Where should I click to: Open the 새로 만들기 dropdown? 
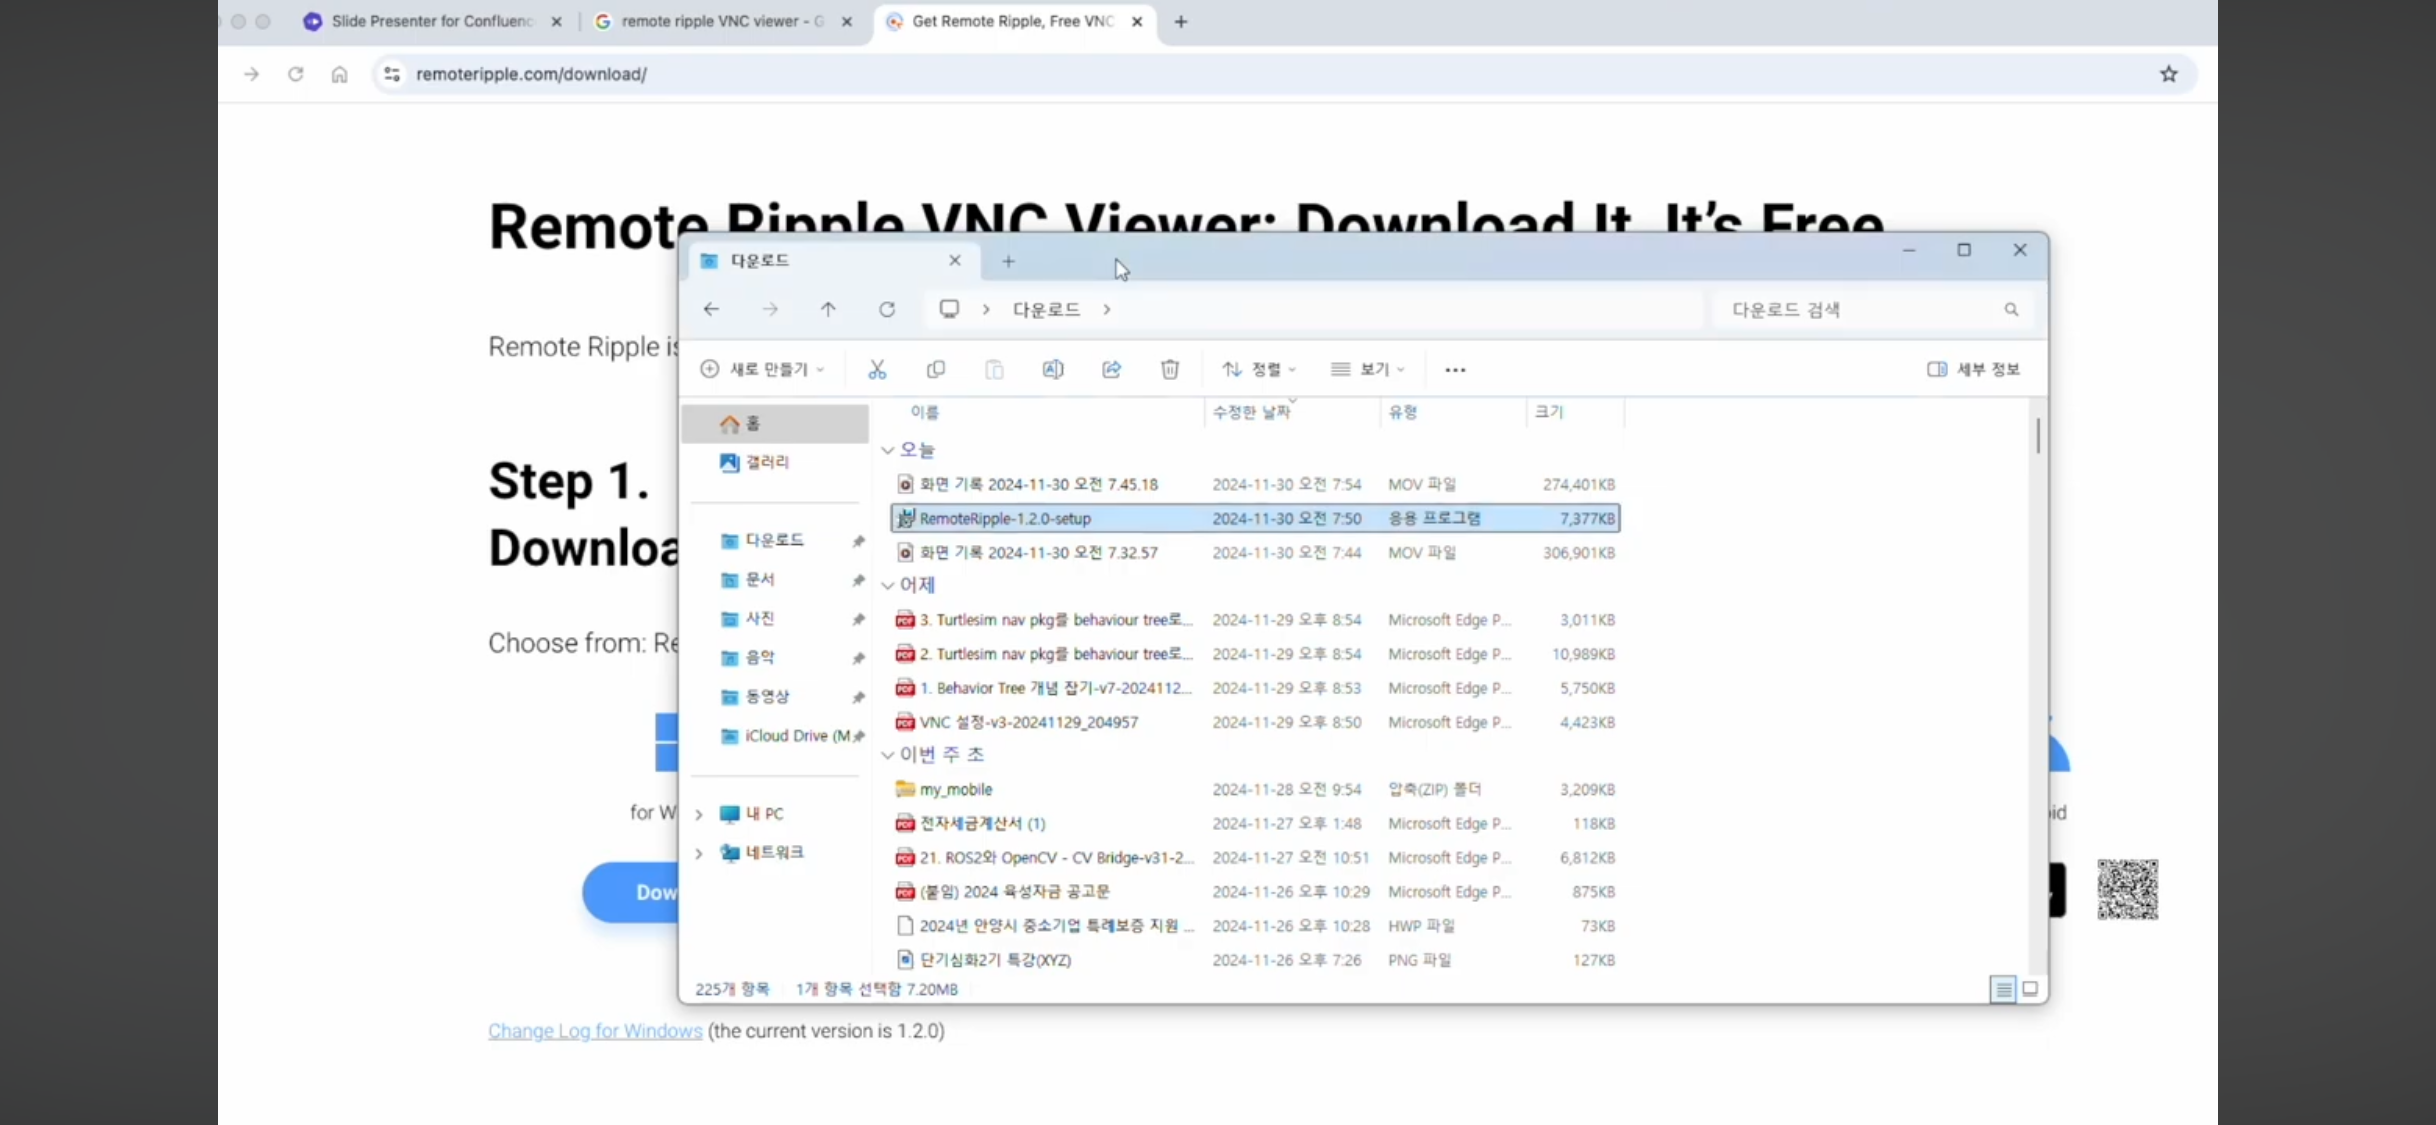[x=763, y=370]
